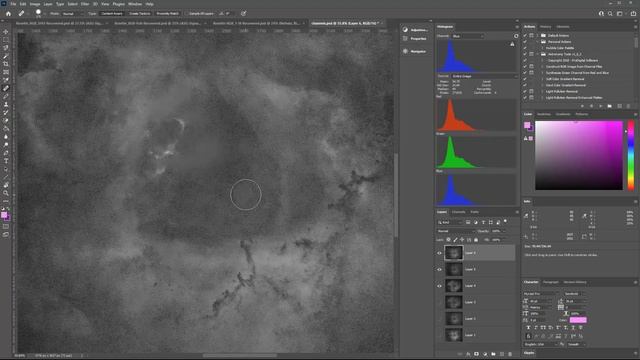
Task: Select the Clone Stamp tool
Action: click(x=6, y=104)
